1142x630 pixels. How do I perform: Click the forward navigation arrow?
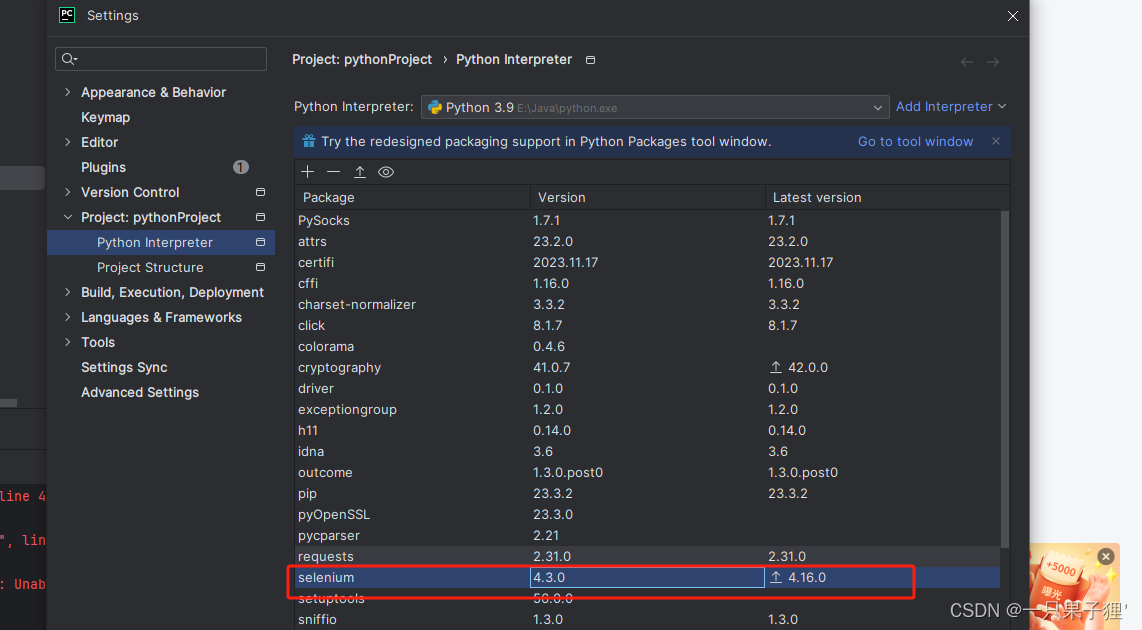993,62
